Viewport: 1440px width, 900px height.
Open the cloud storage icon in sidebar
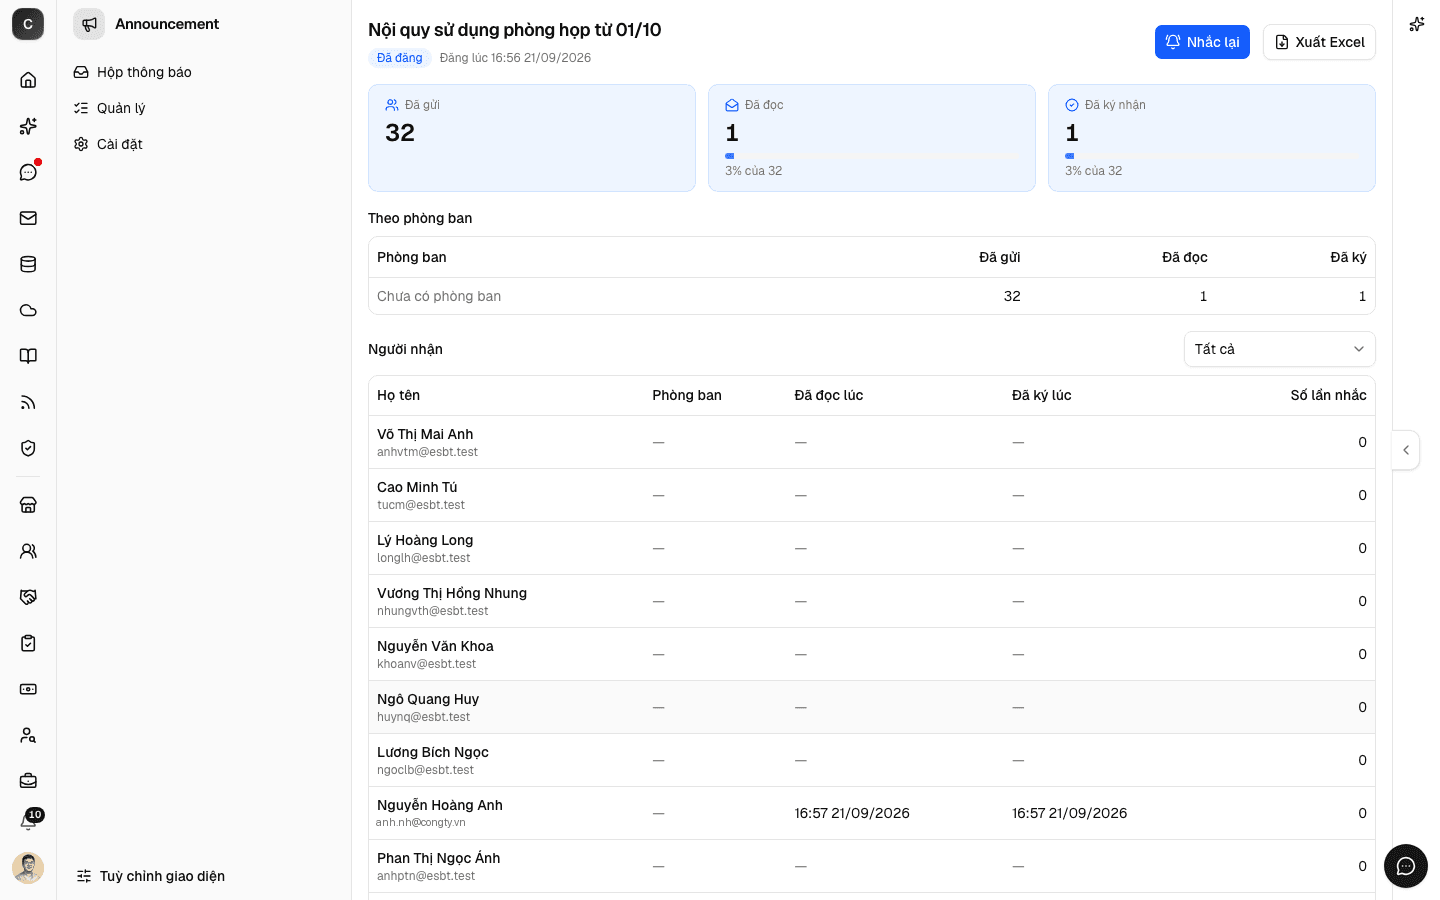[x=28, y=310]
